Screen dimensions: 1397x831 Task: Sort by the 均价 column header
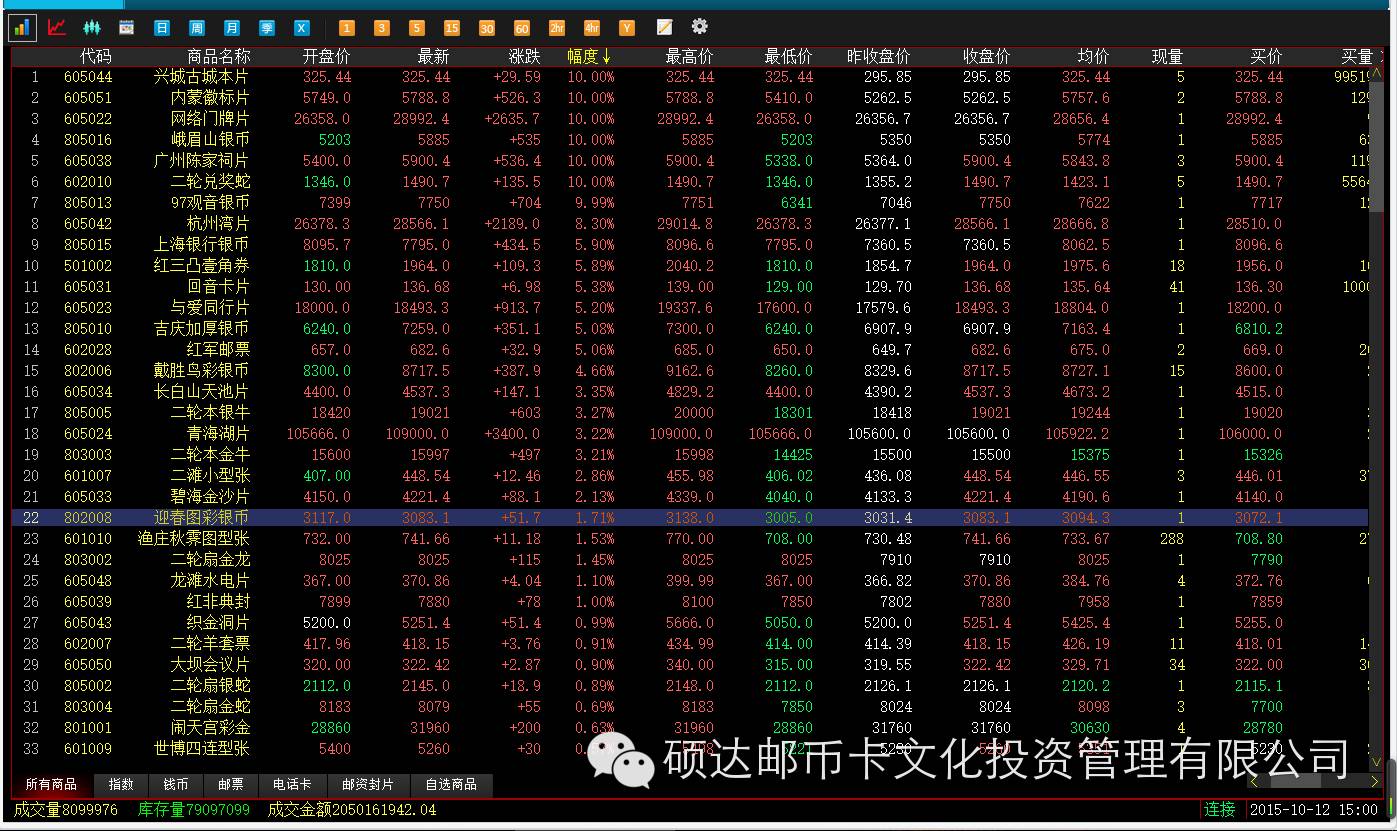1093,57
